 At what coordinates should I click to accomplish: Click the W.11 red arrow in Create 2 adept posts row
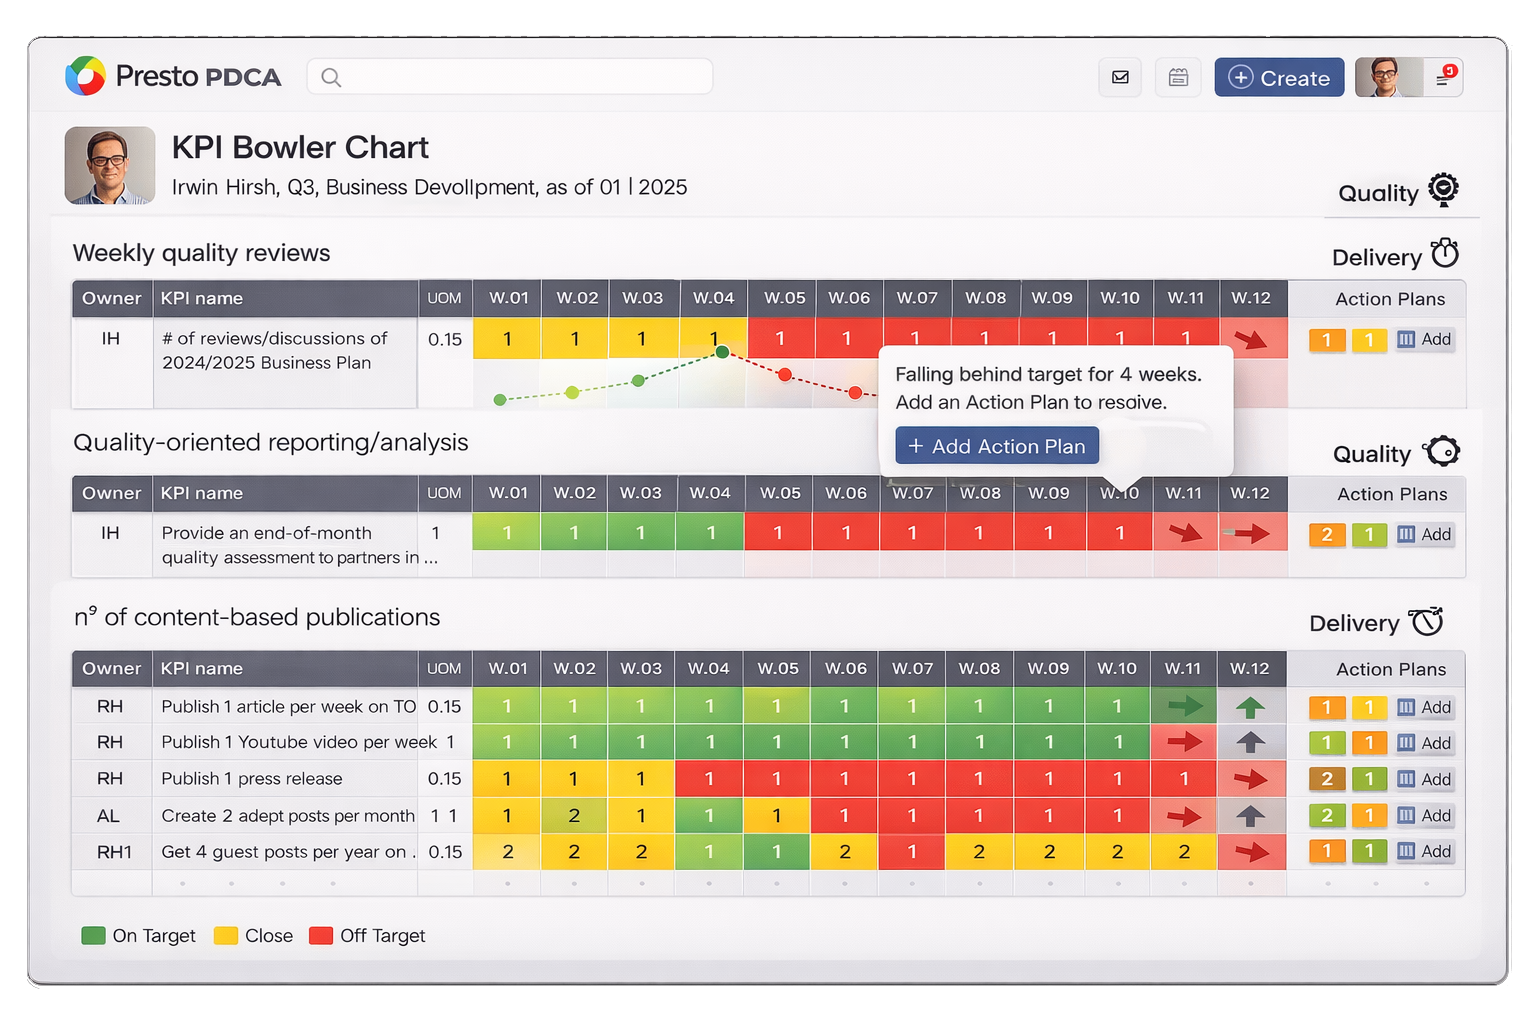1185,816
